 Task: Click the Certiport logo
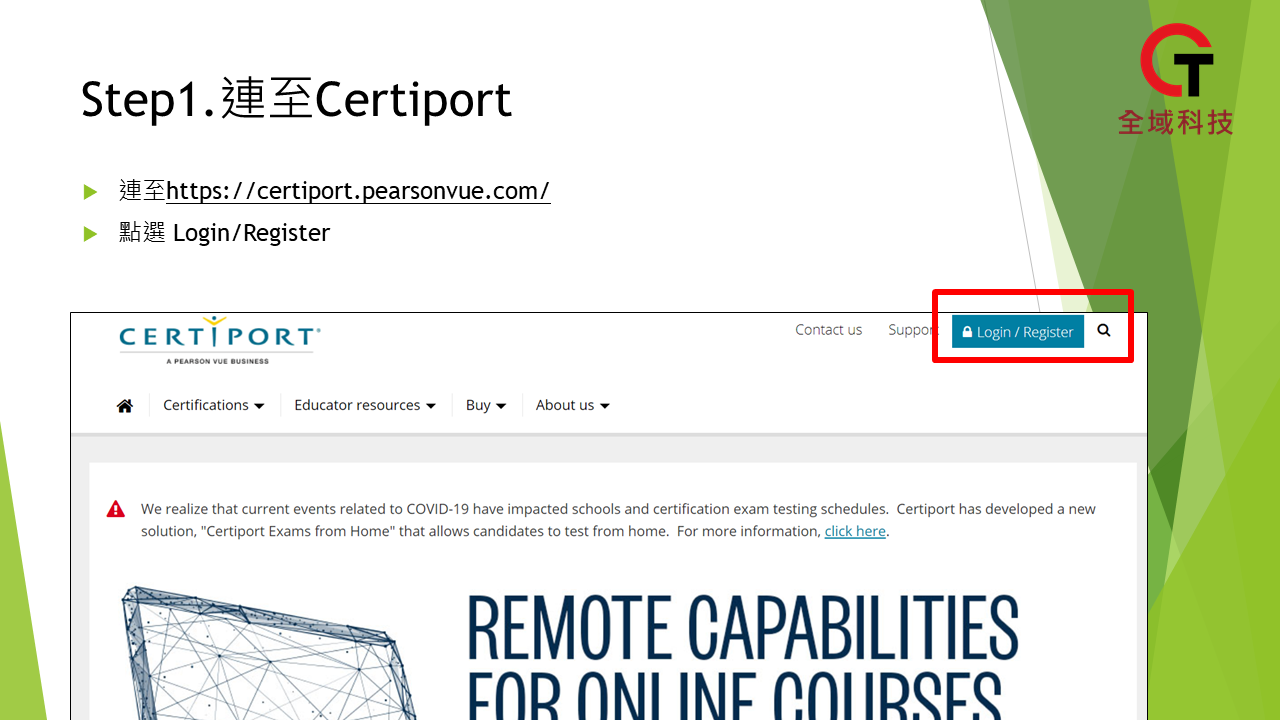tap(220, 341)
